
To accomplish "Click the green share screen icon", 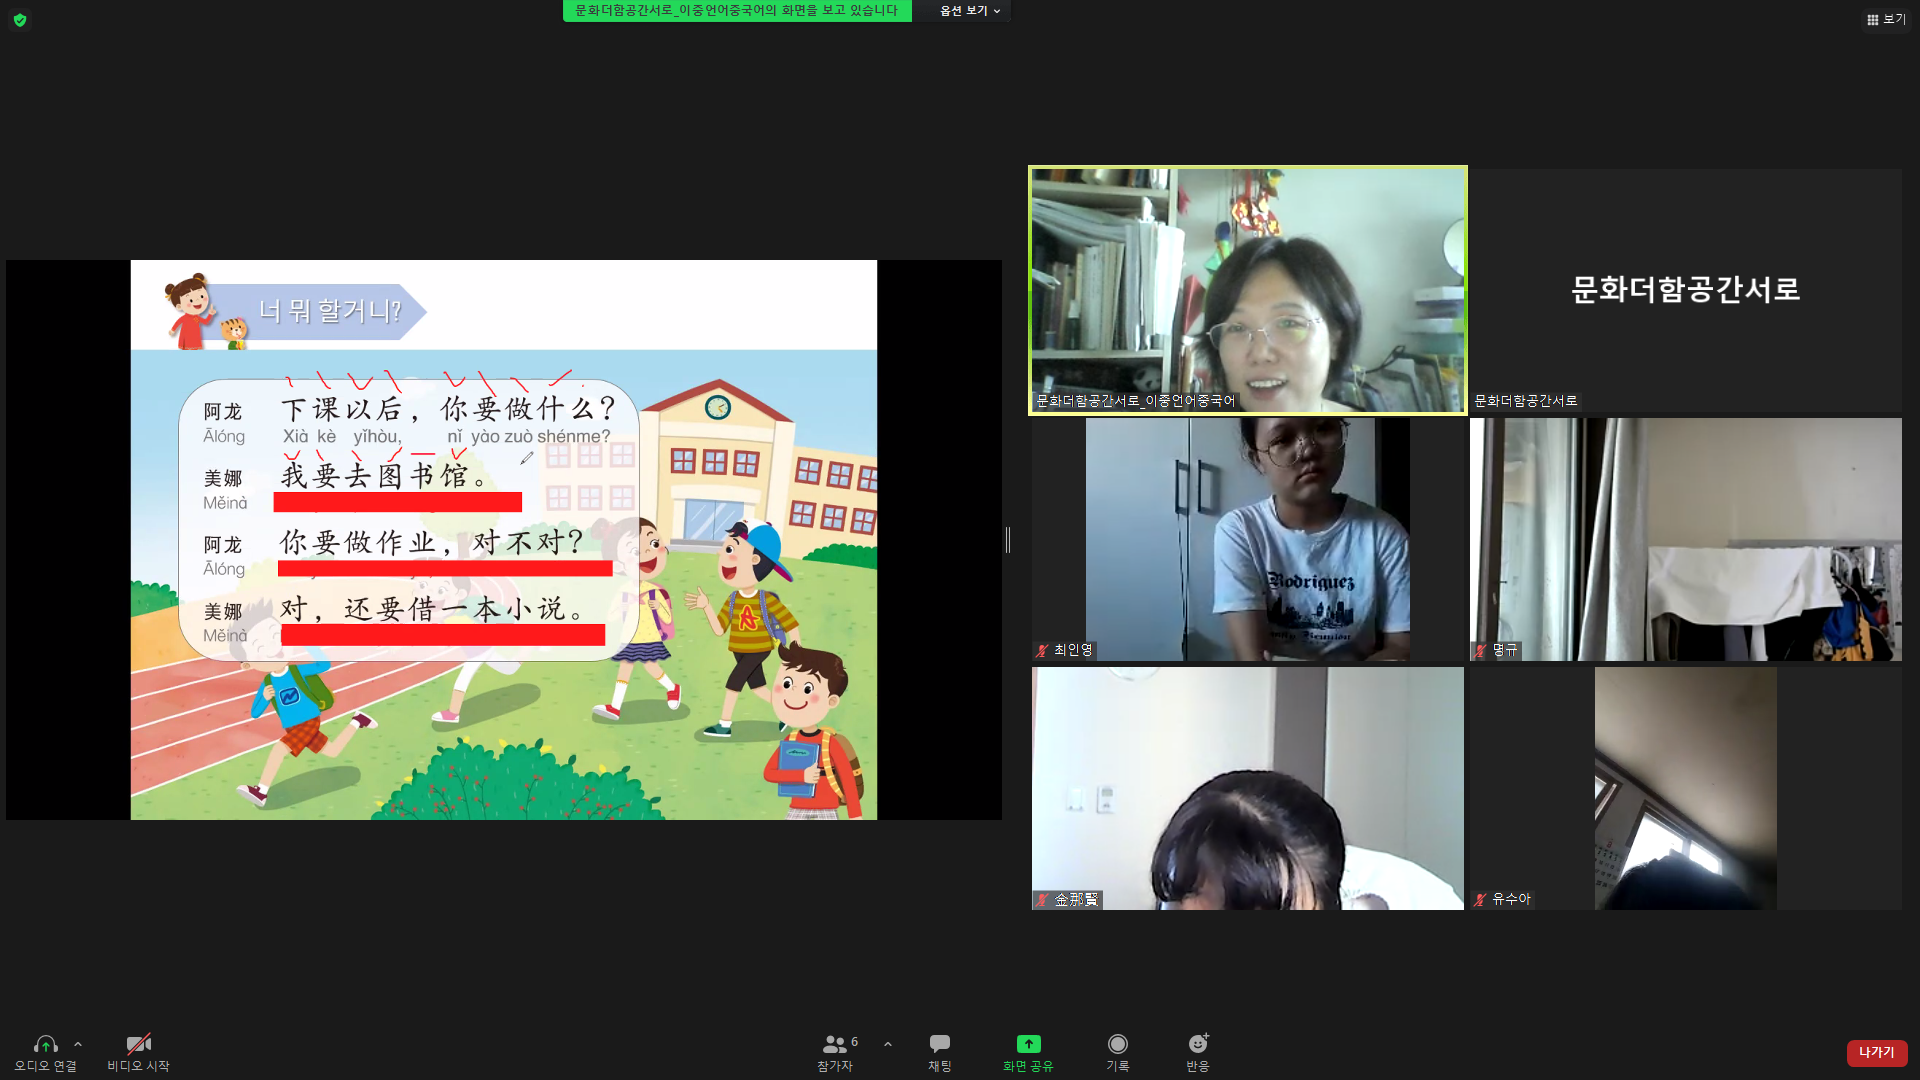I will (x=1028, y=1044).
